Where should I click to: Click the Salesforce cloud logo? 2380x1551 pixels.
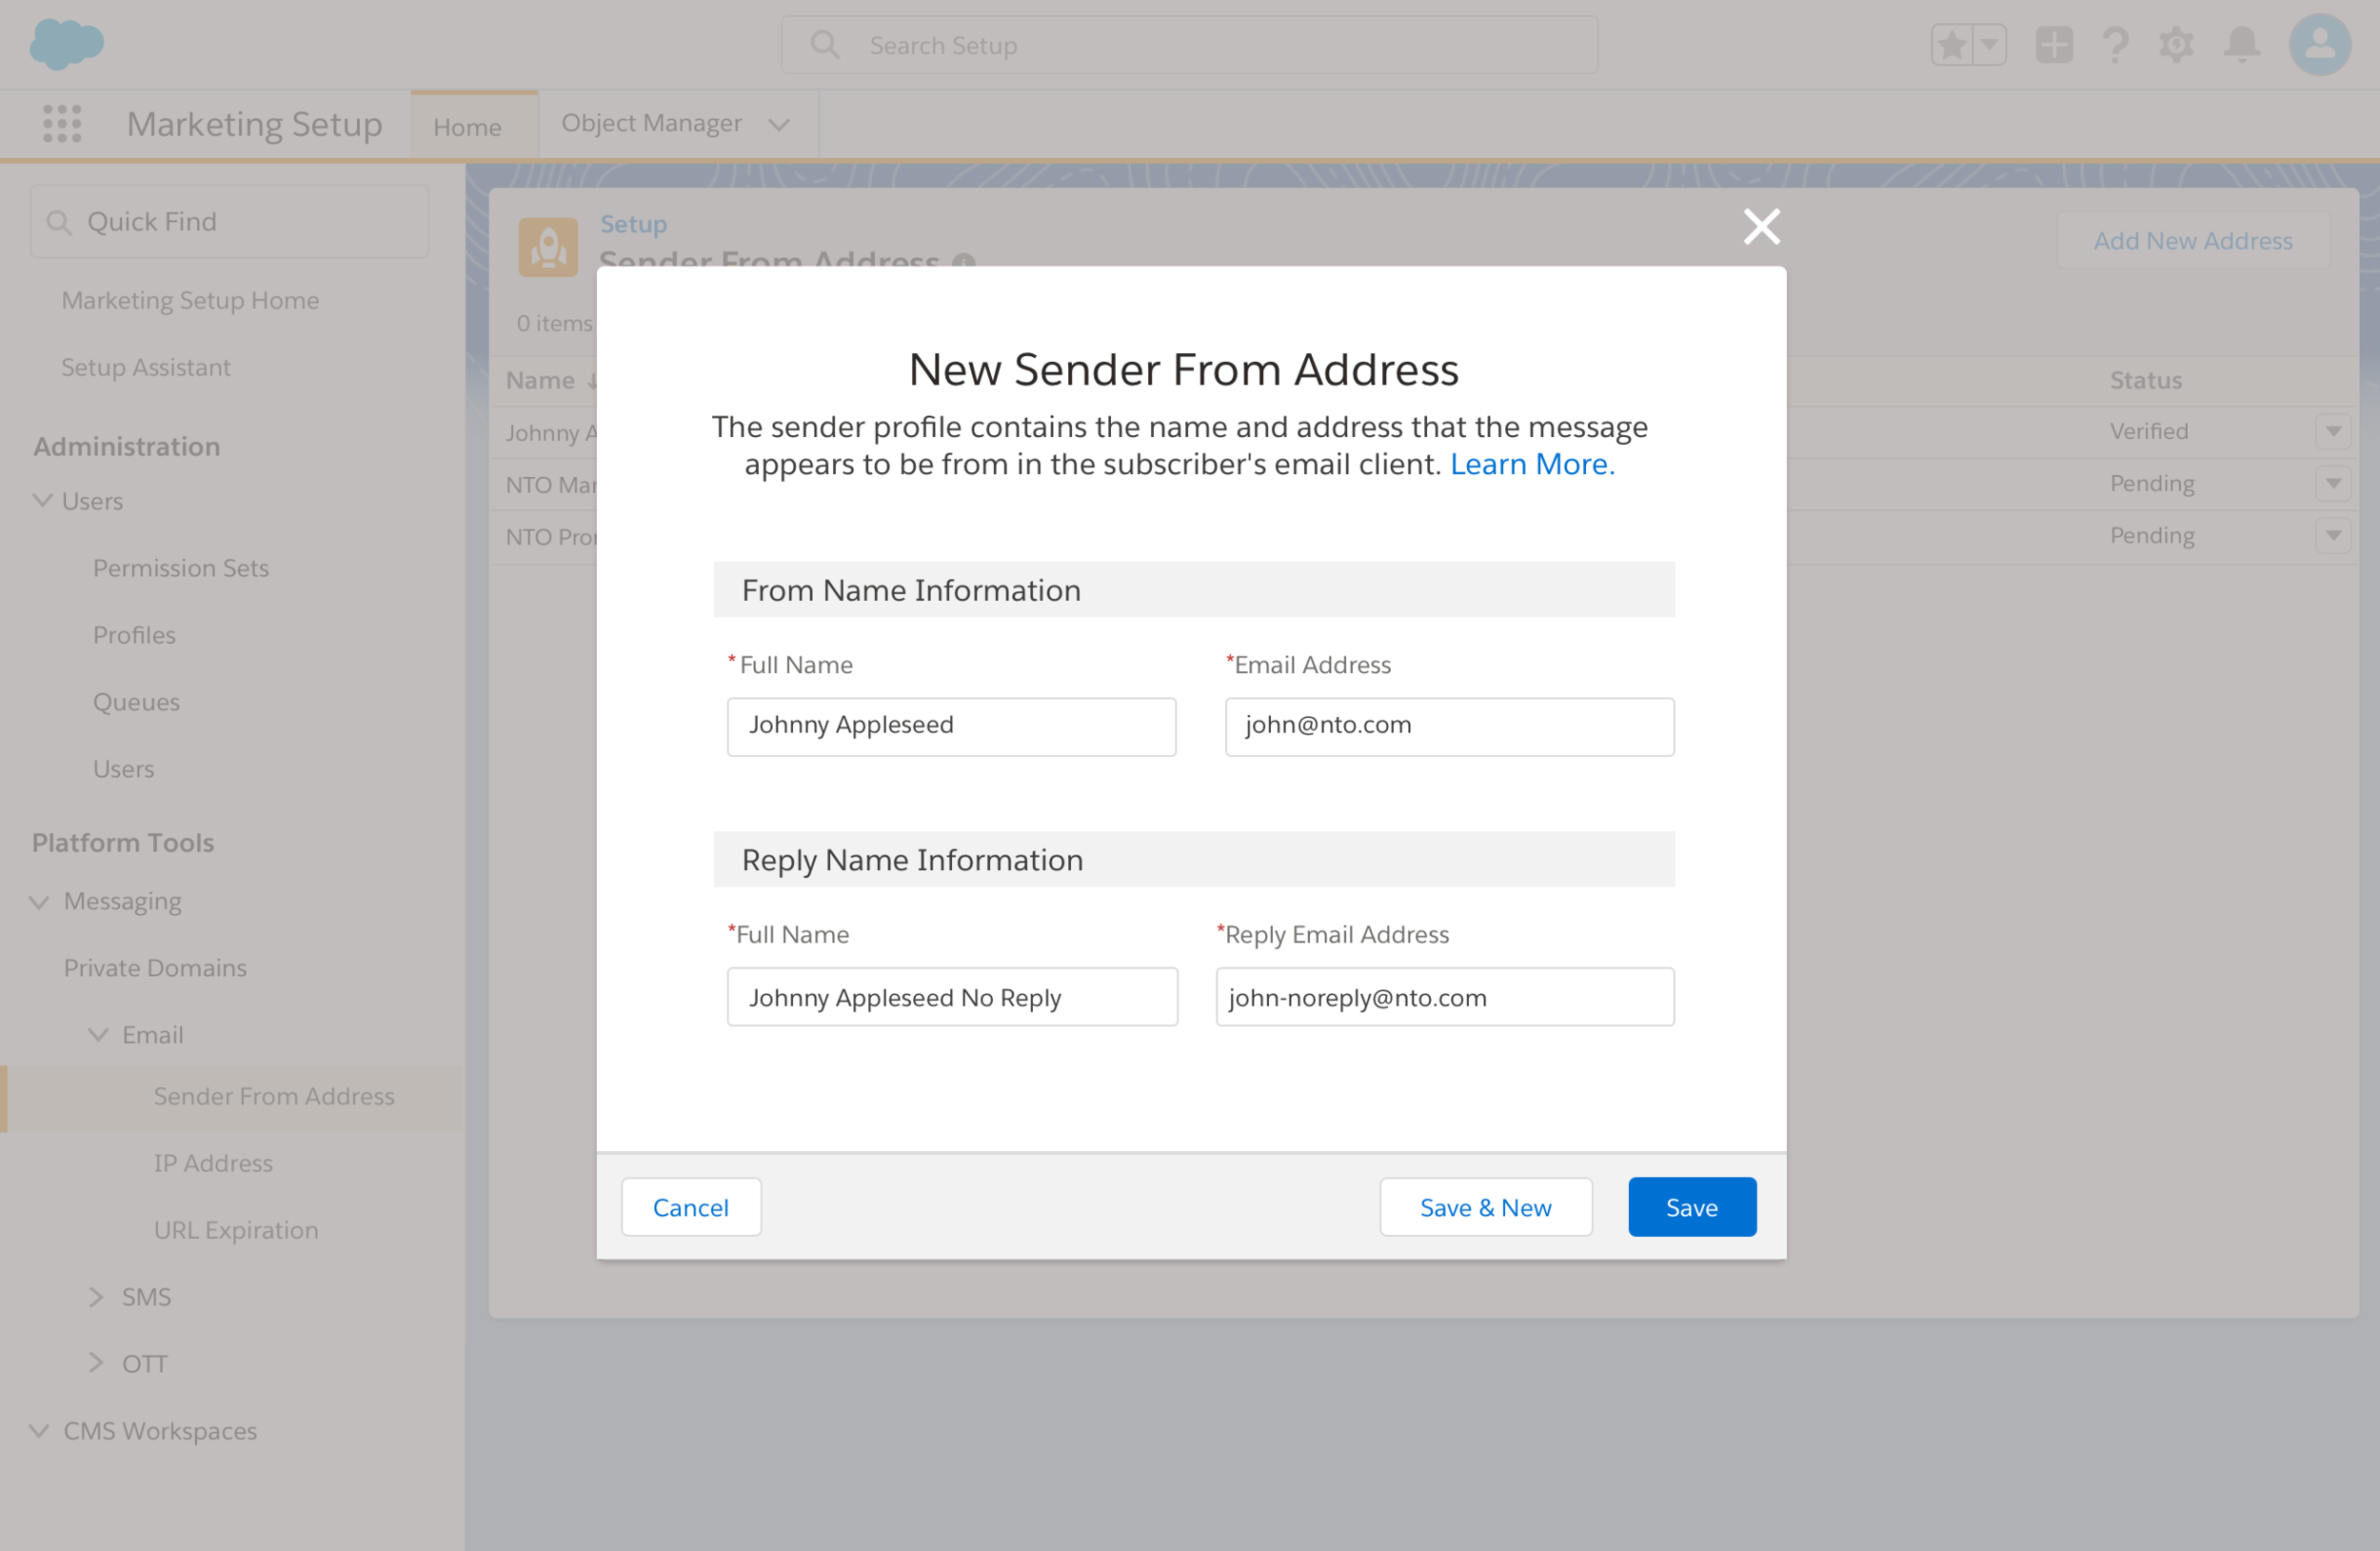pos(66,44)
